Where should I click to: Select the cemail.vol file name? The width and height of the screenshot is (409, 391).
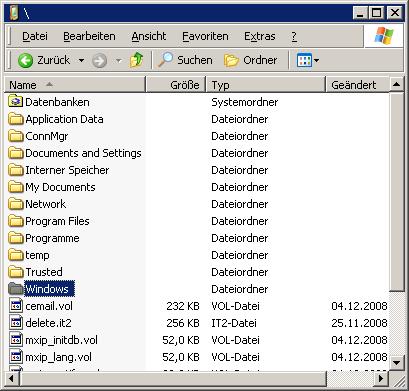[x=49, y=306]
